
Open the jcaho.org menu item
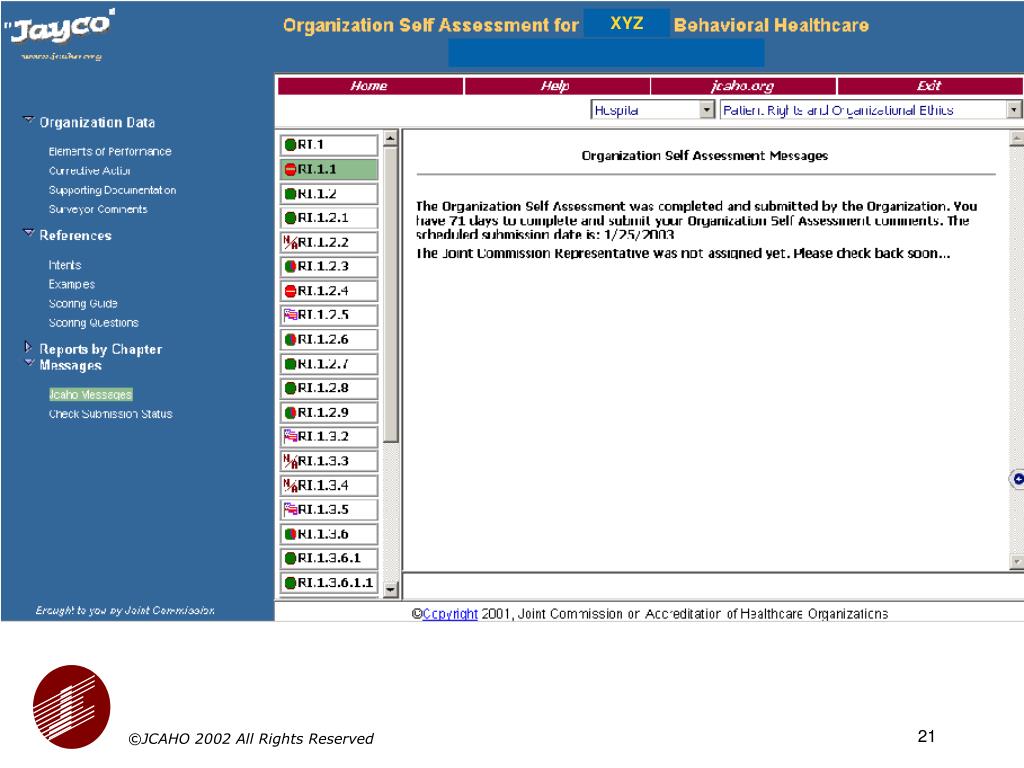coord(743,86)
